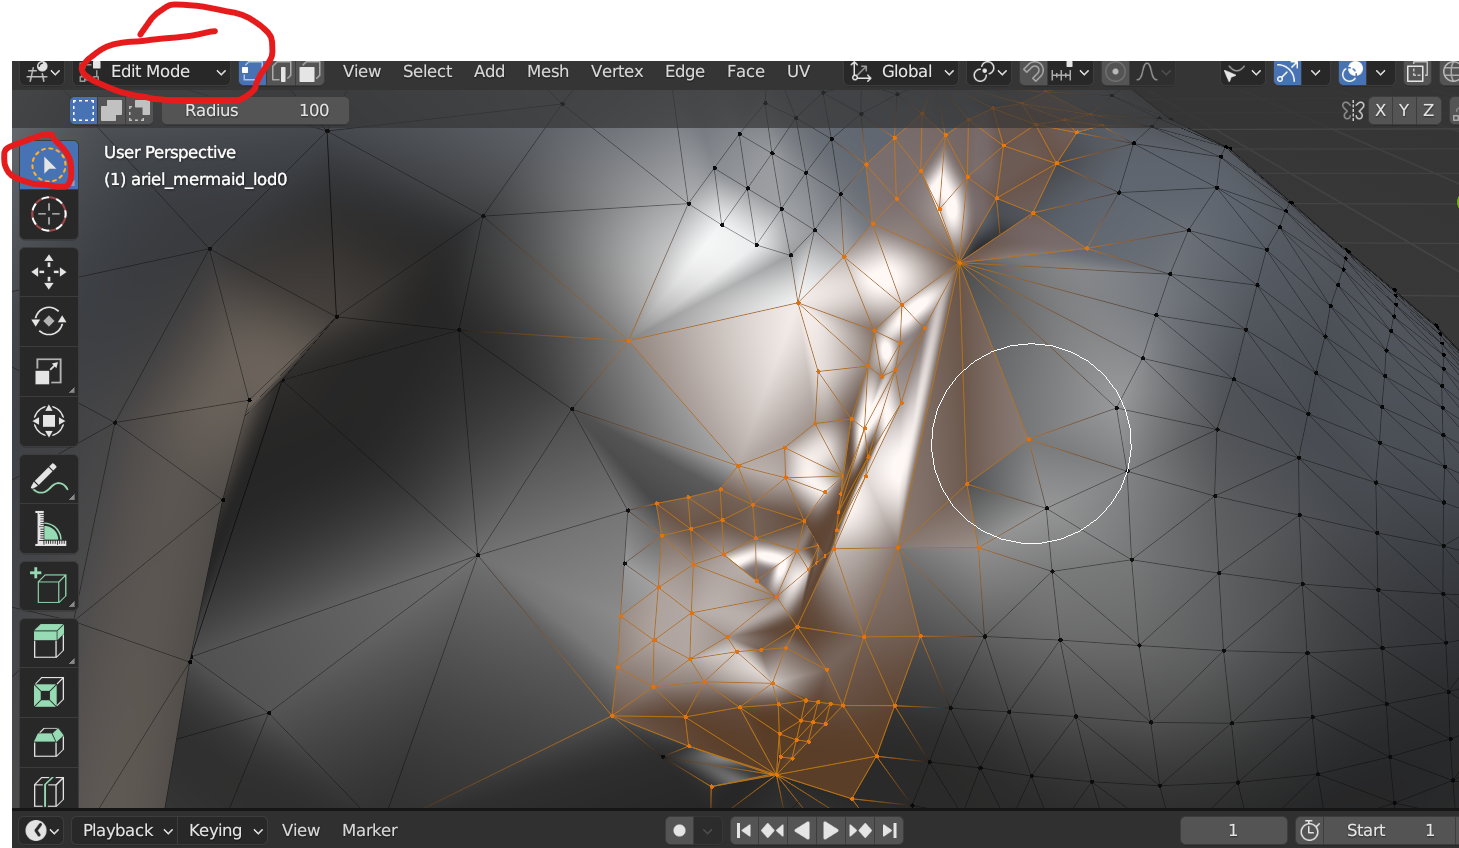Select the Add Cube tool
Viewport: 1459px width, 848px height.
tap(49, 587)
